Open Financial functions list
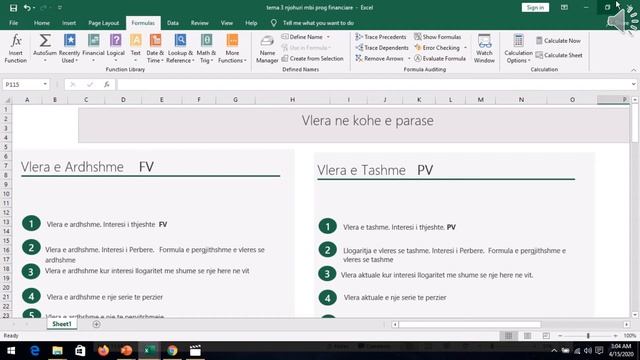The width and height of the screenshot is (640, 360). click(93, 49)
